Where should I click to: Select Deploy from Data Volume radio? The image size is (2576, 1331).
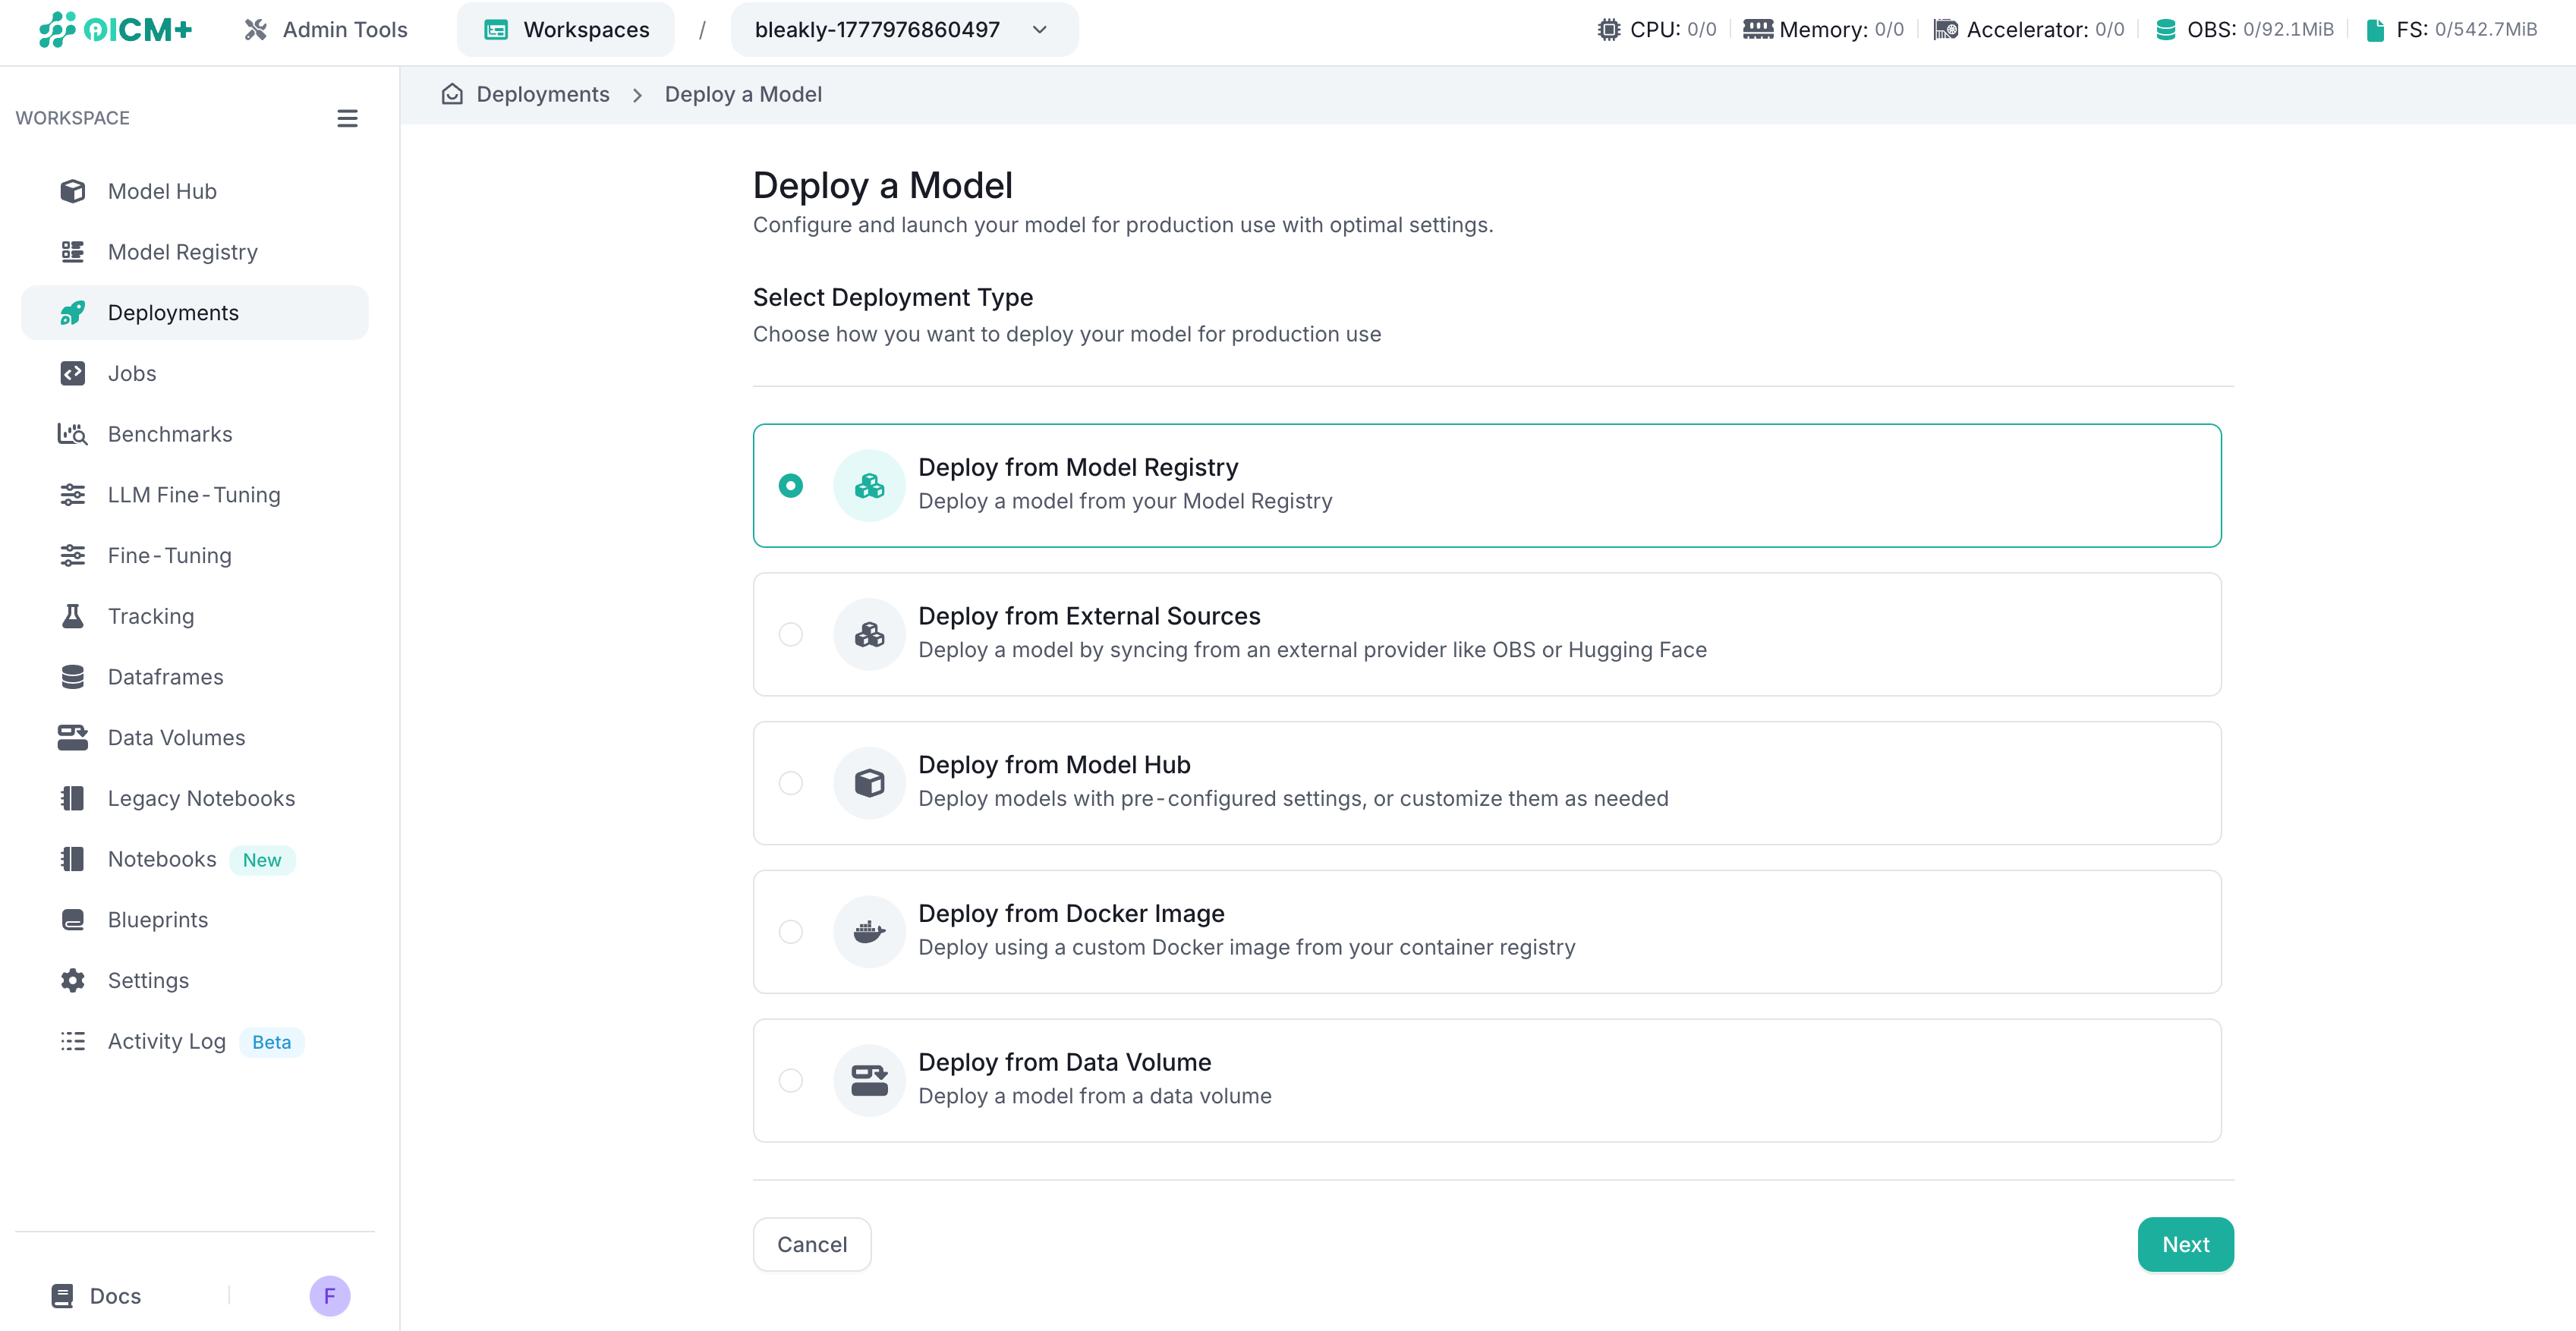click(790, 1080)
